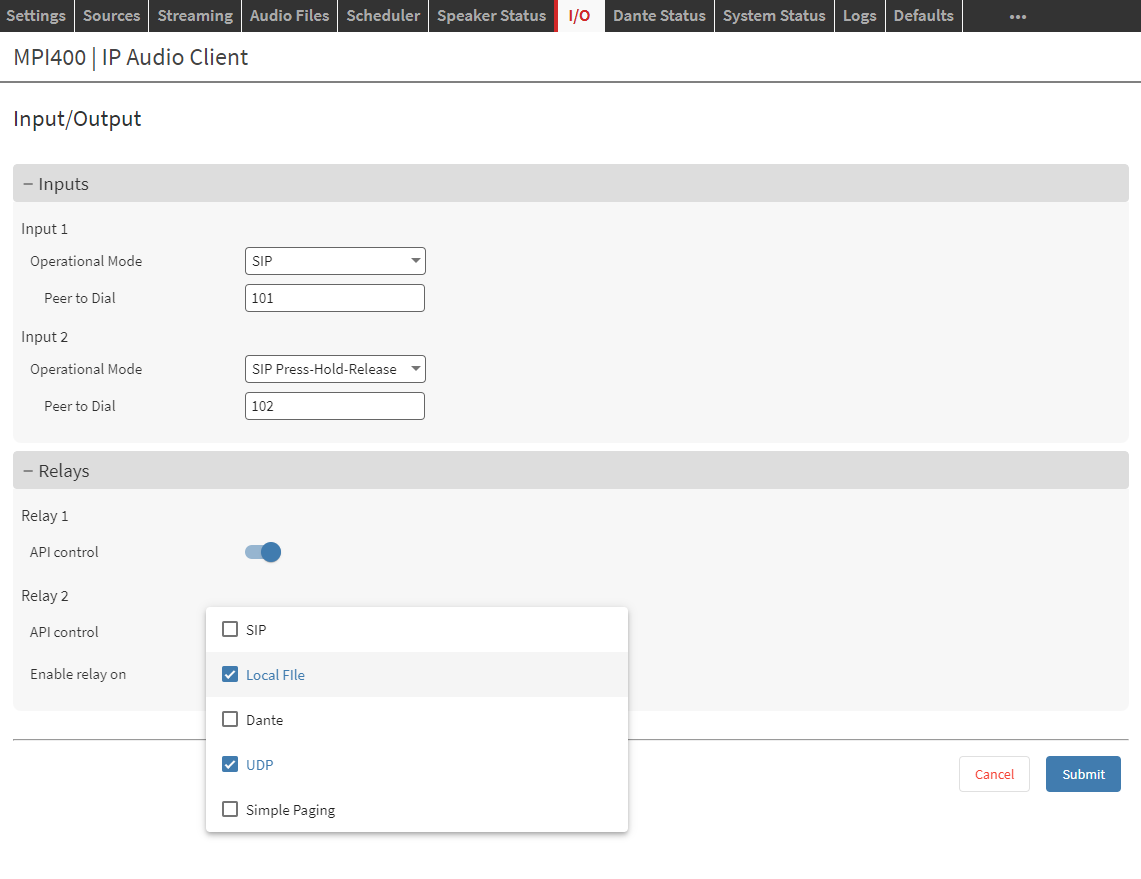Open Input 1 Operational Mode dropdown
1141x879 pixels.
(335, 261)
